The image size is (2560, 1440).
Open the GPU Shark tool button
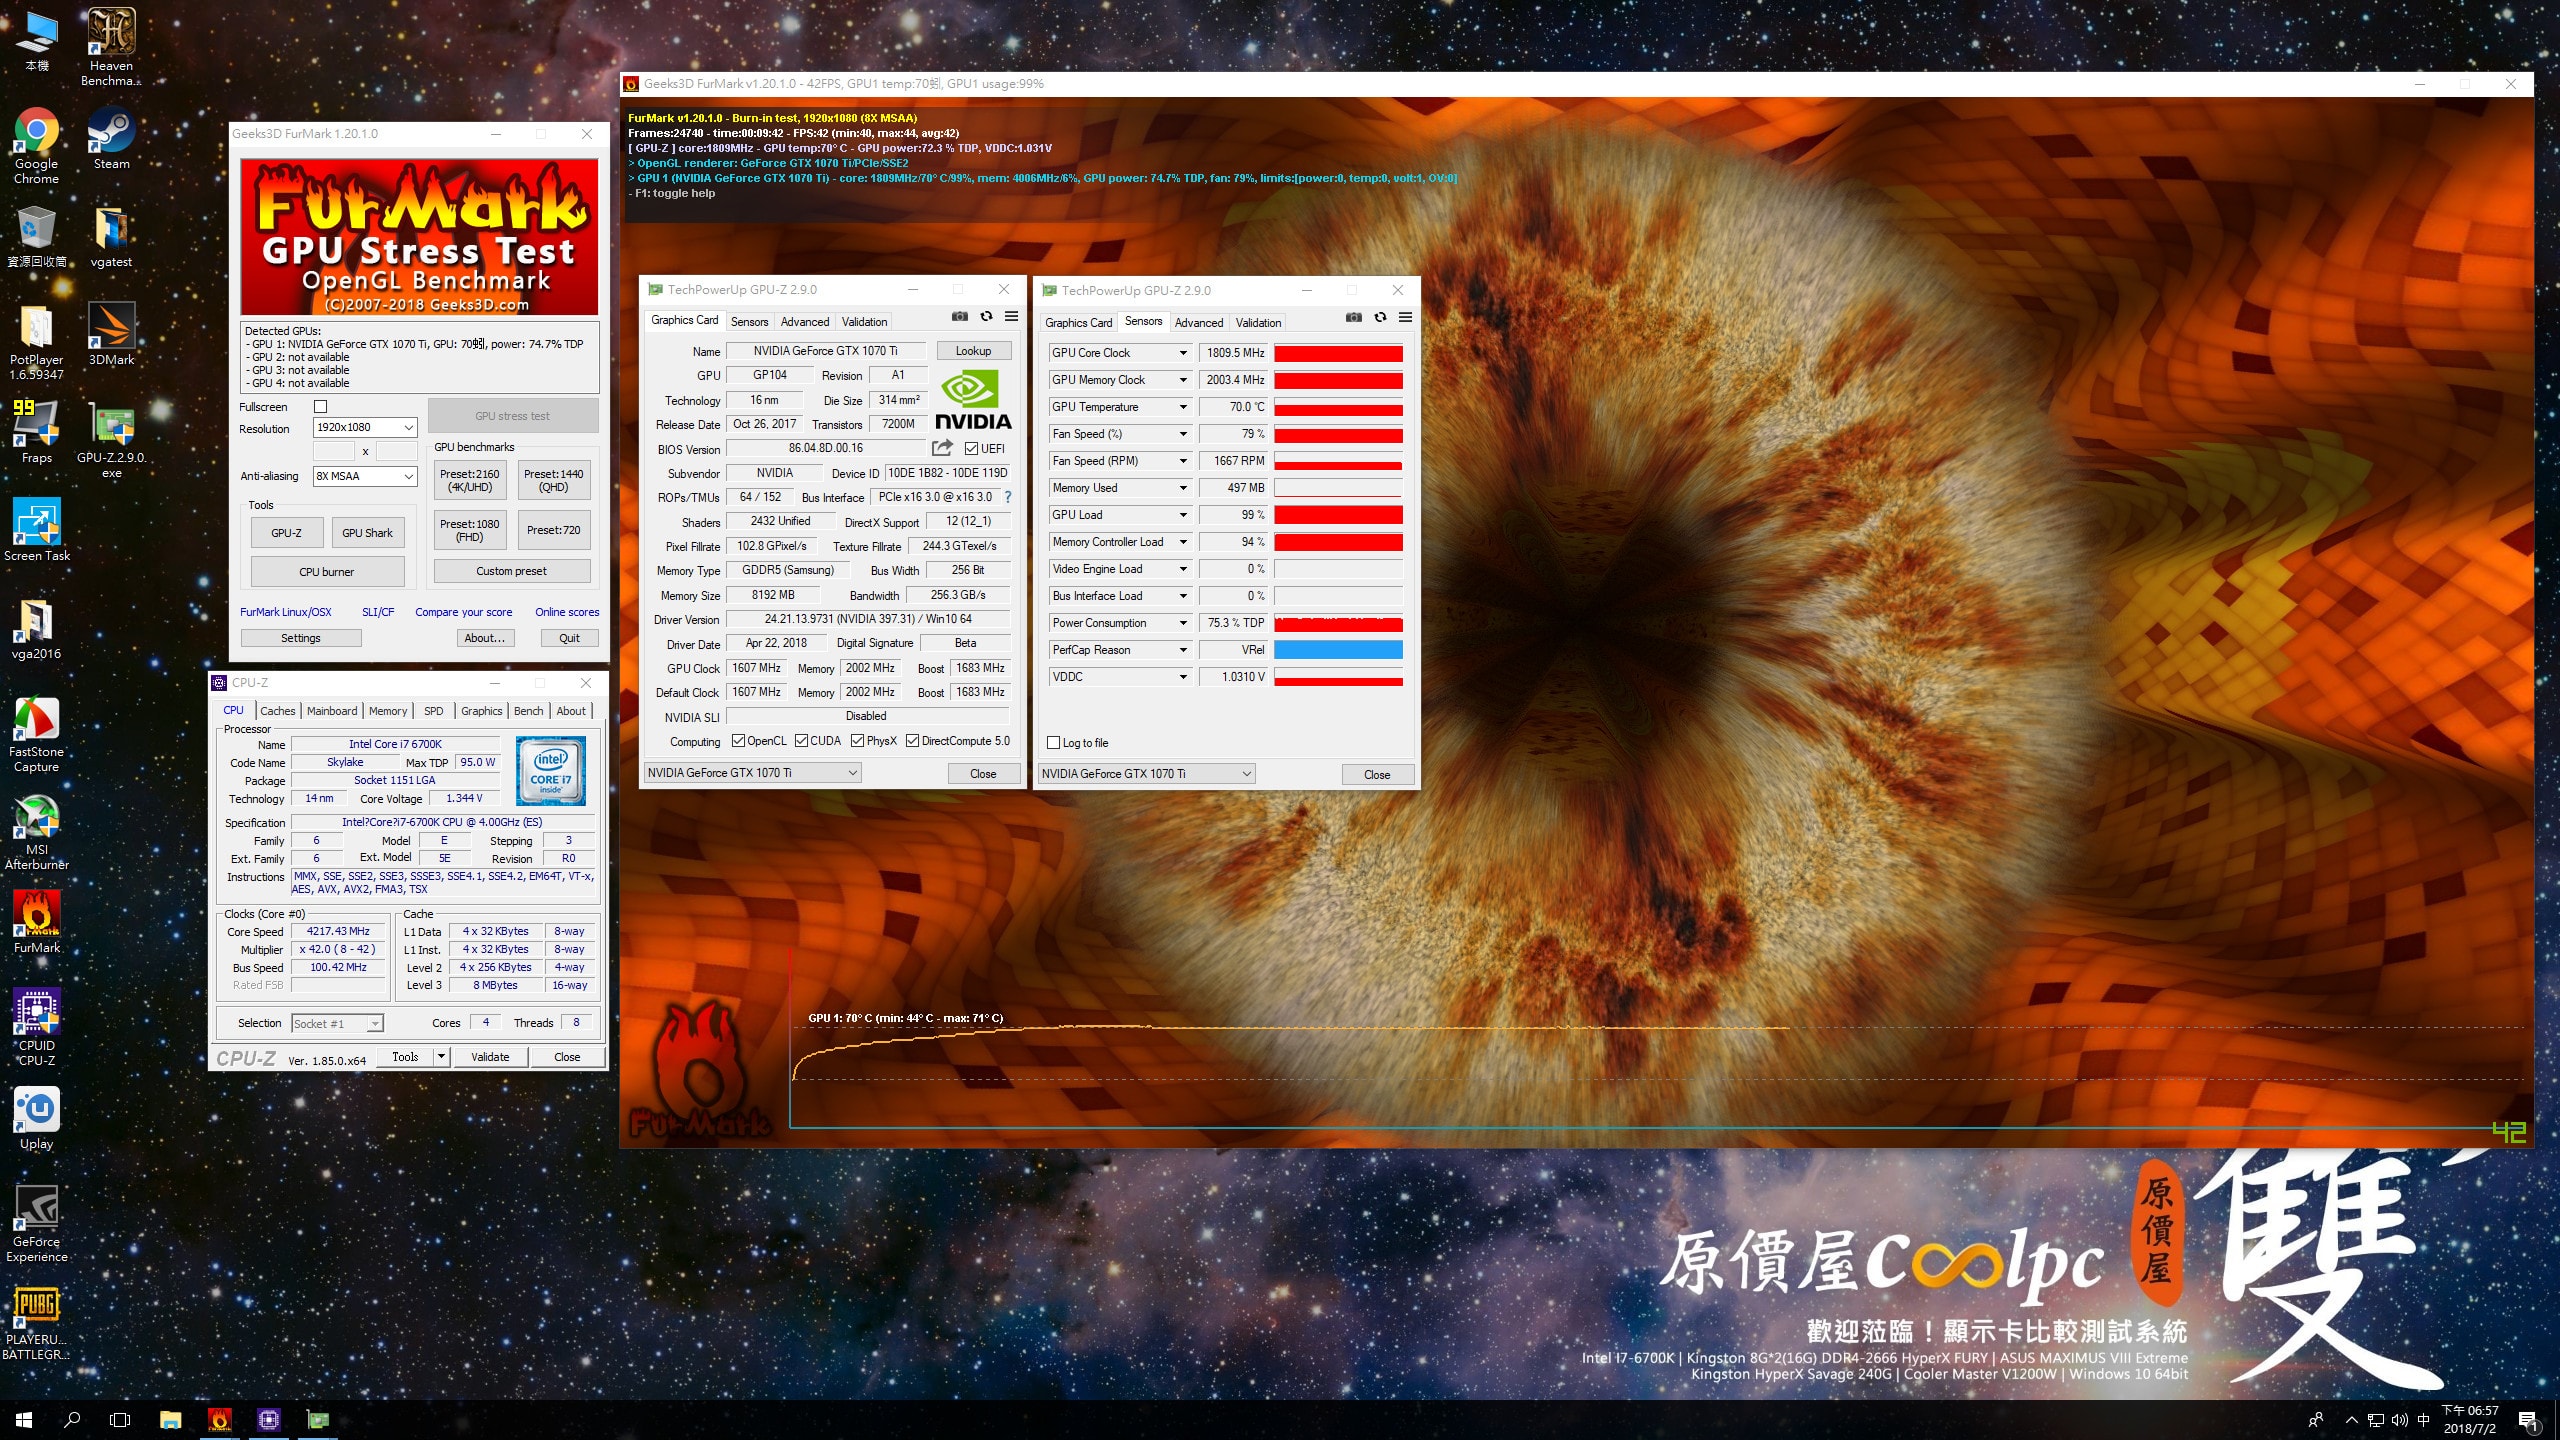click(367, 533)
